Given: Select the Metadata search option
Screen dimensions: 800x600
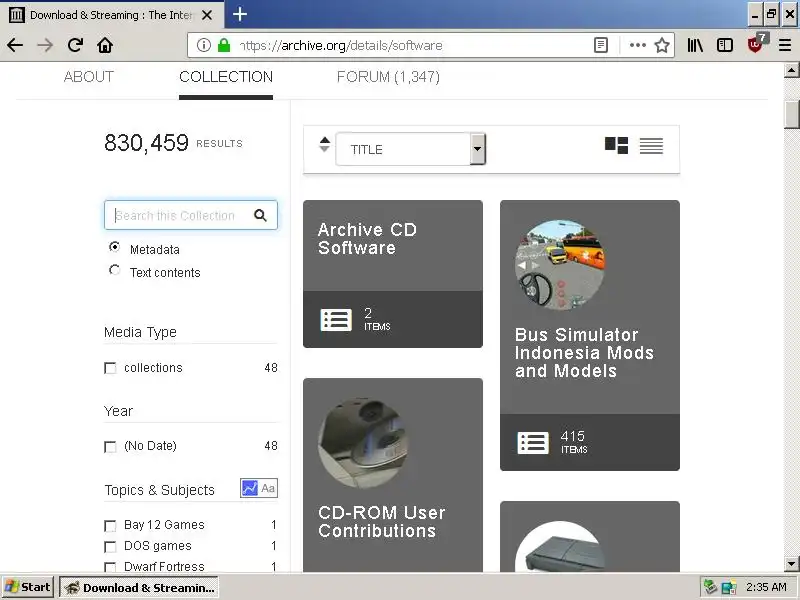Looking at the screenshot, I should coord(115,247).
